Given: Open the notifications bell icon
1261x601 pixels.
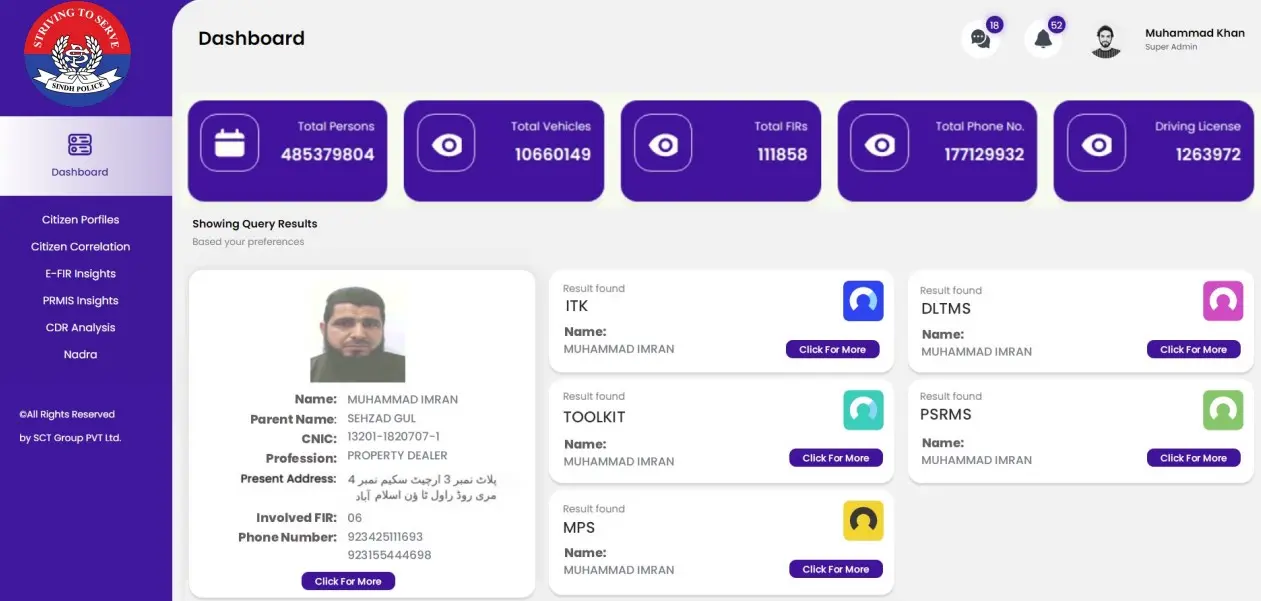Looking at the screenshot, I should click(x=1043, y=39).
